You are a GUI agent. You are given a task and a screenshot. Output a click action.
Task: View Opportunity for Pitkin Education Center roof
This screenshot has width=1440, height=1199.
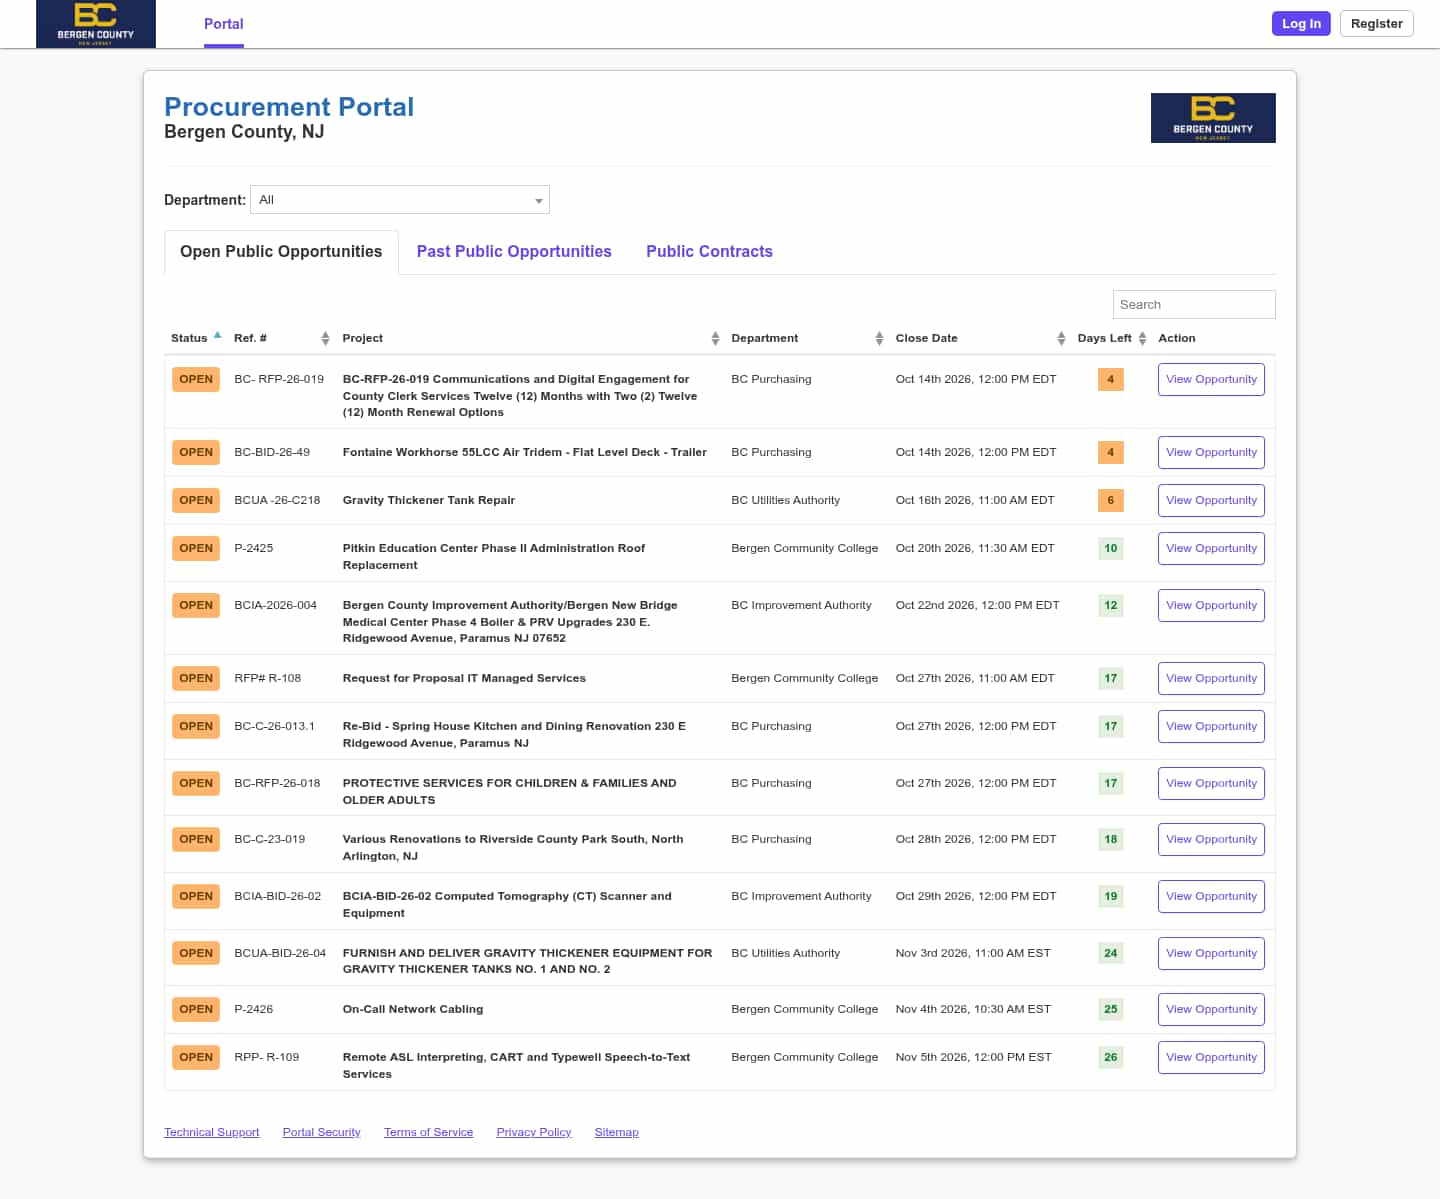(x=1211, y=549)
